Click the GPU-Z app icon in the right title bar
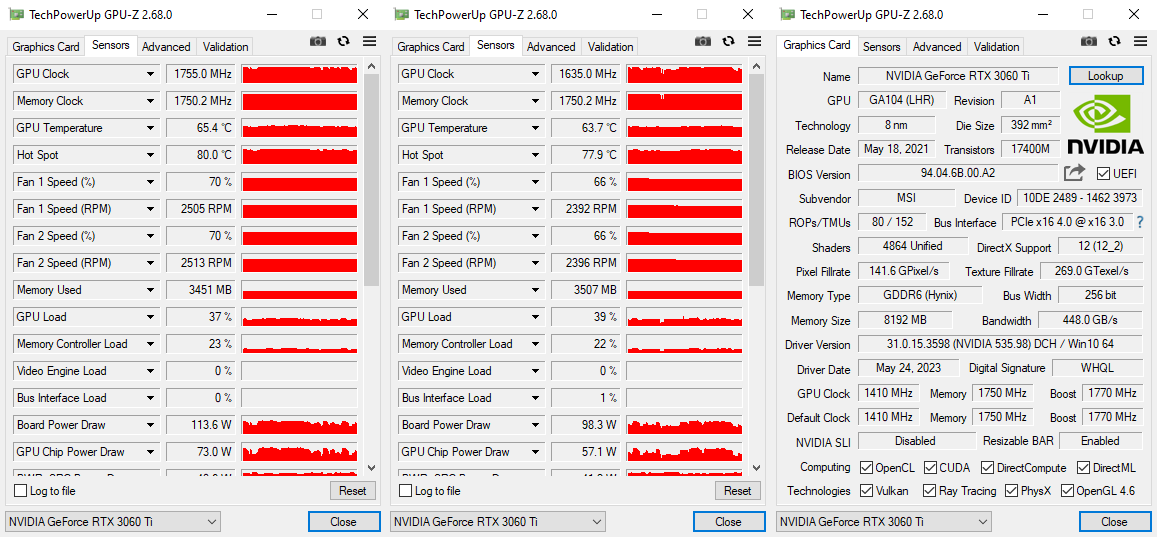Screen dimensions: 1157x537 click(x=787, y=14)
